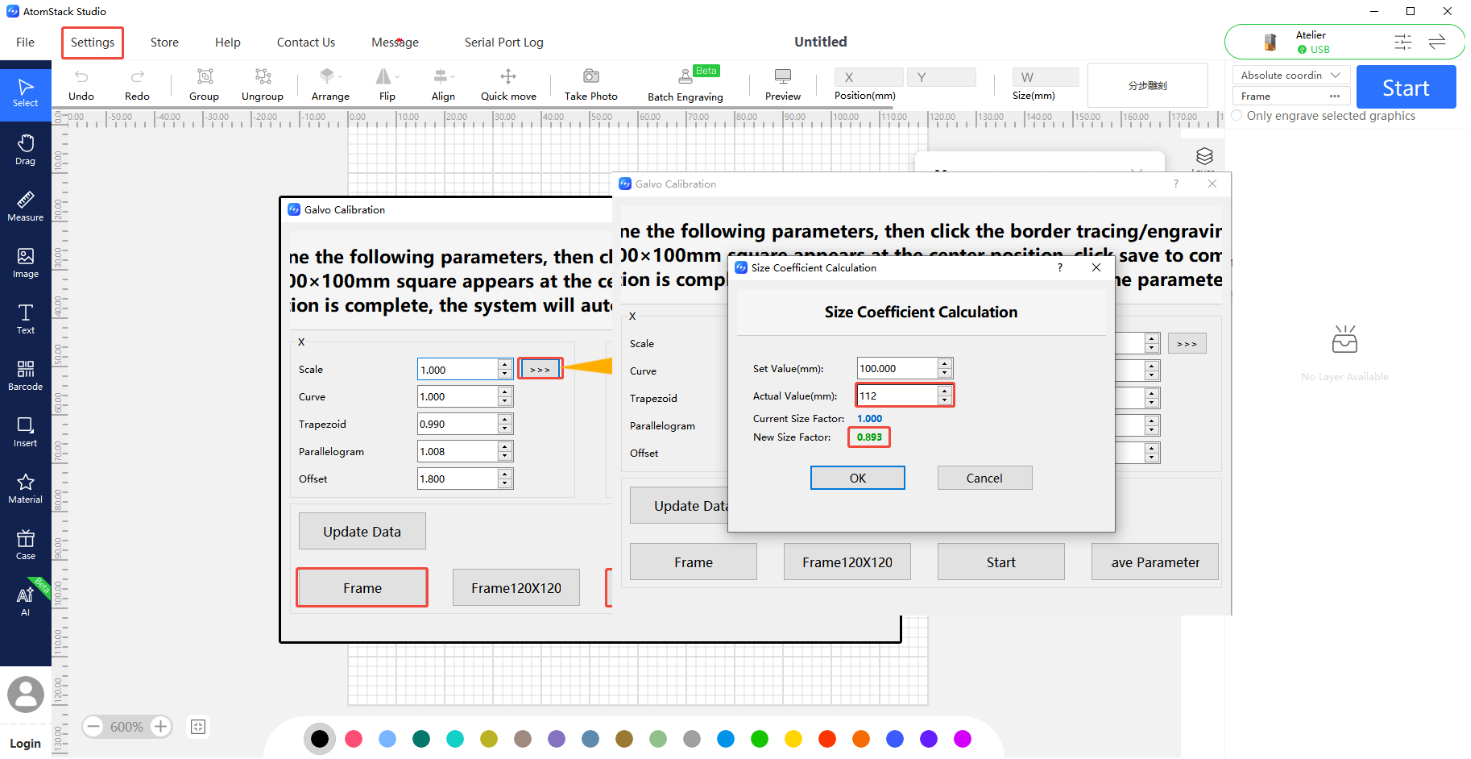Click Frame120X120 in right calibration window
1471x759 pixels.
847,562
